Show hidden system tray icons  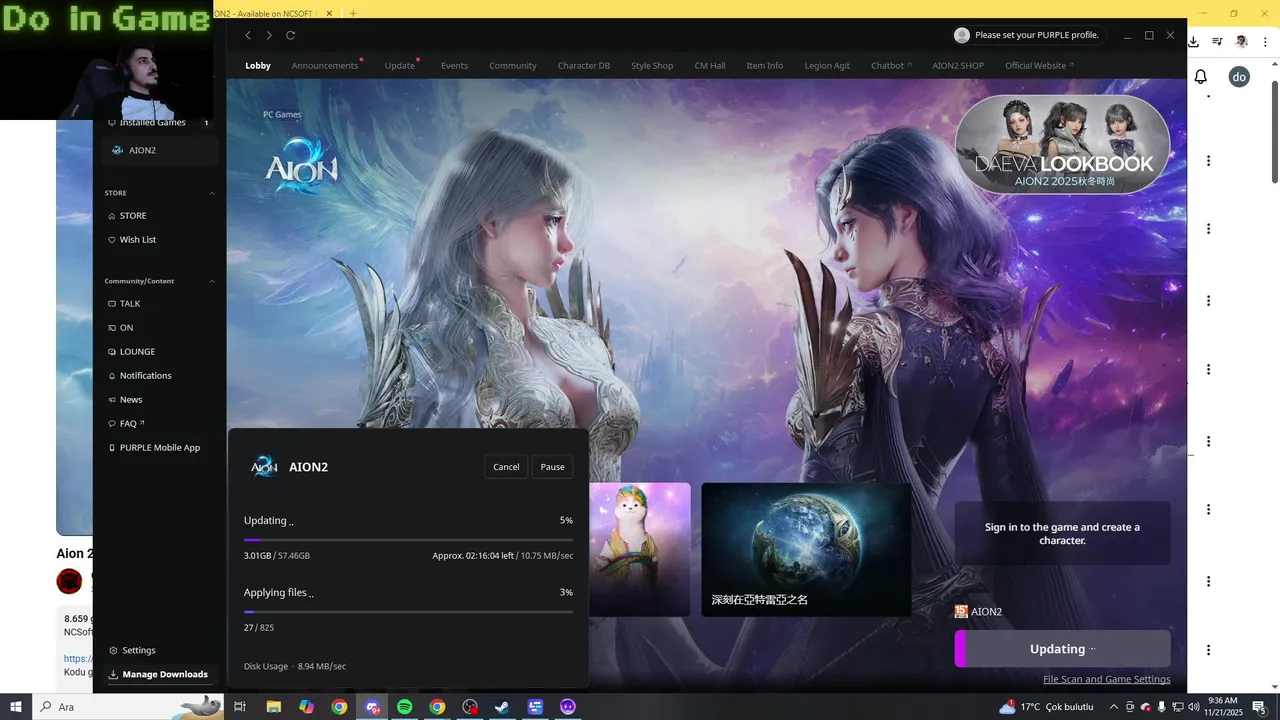click(x=1114, y=707)
